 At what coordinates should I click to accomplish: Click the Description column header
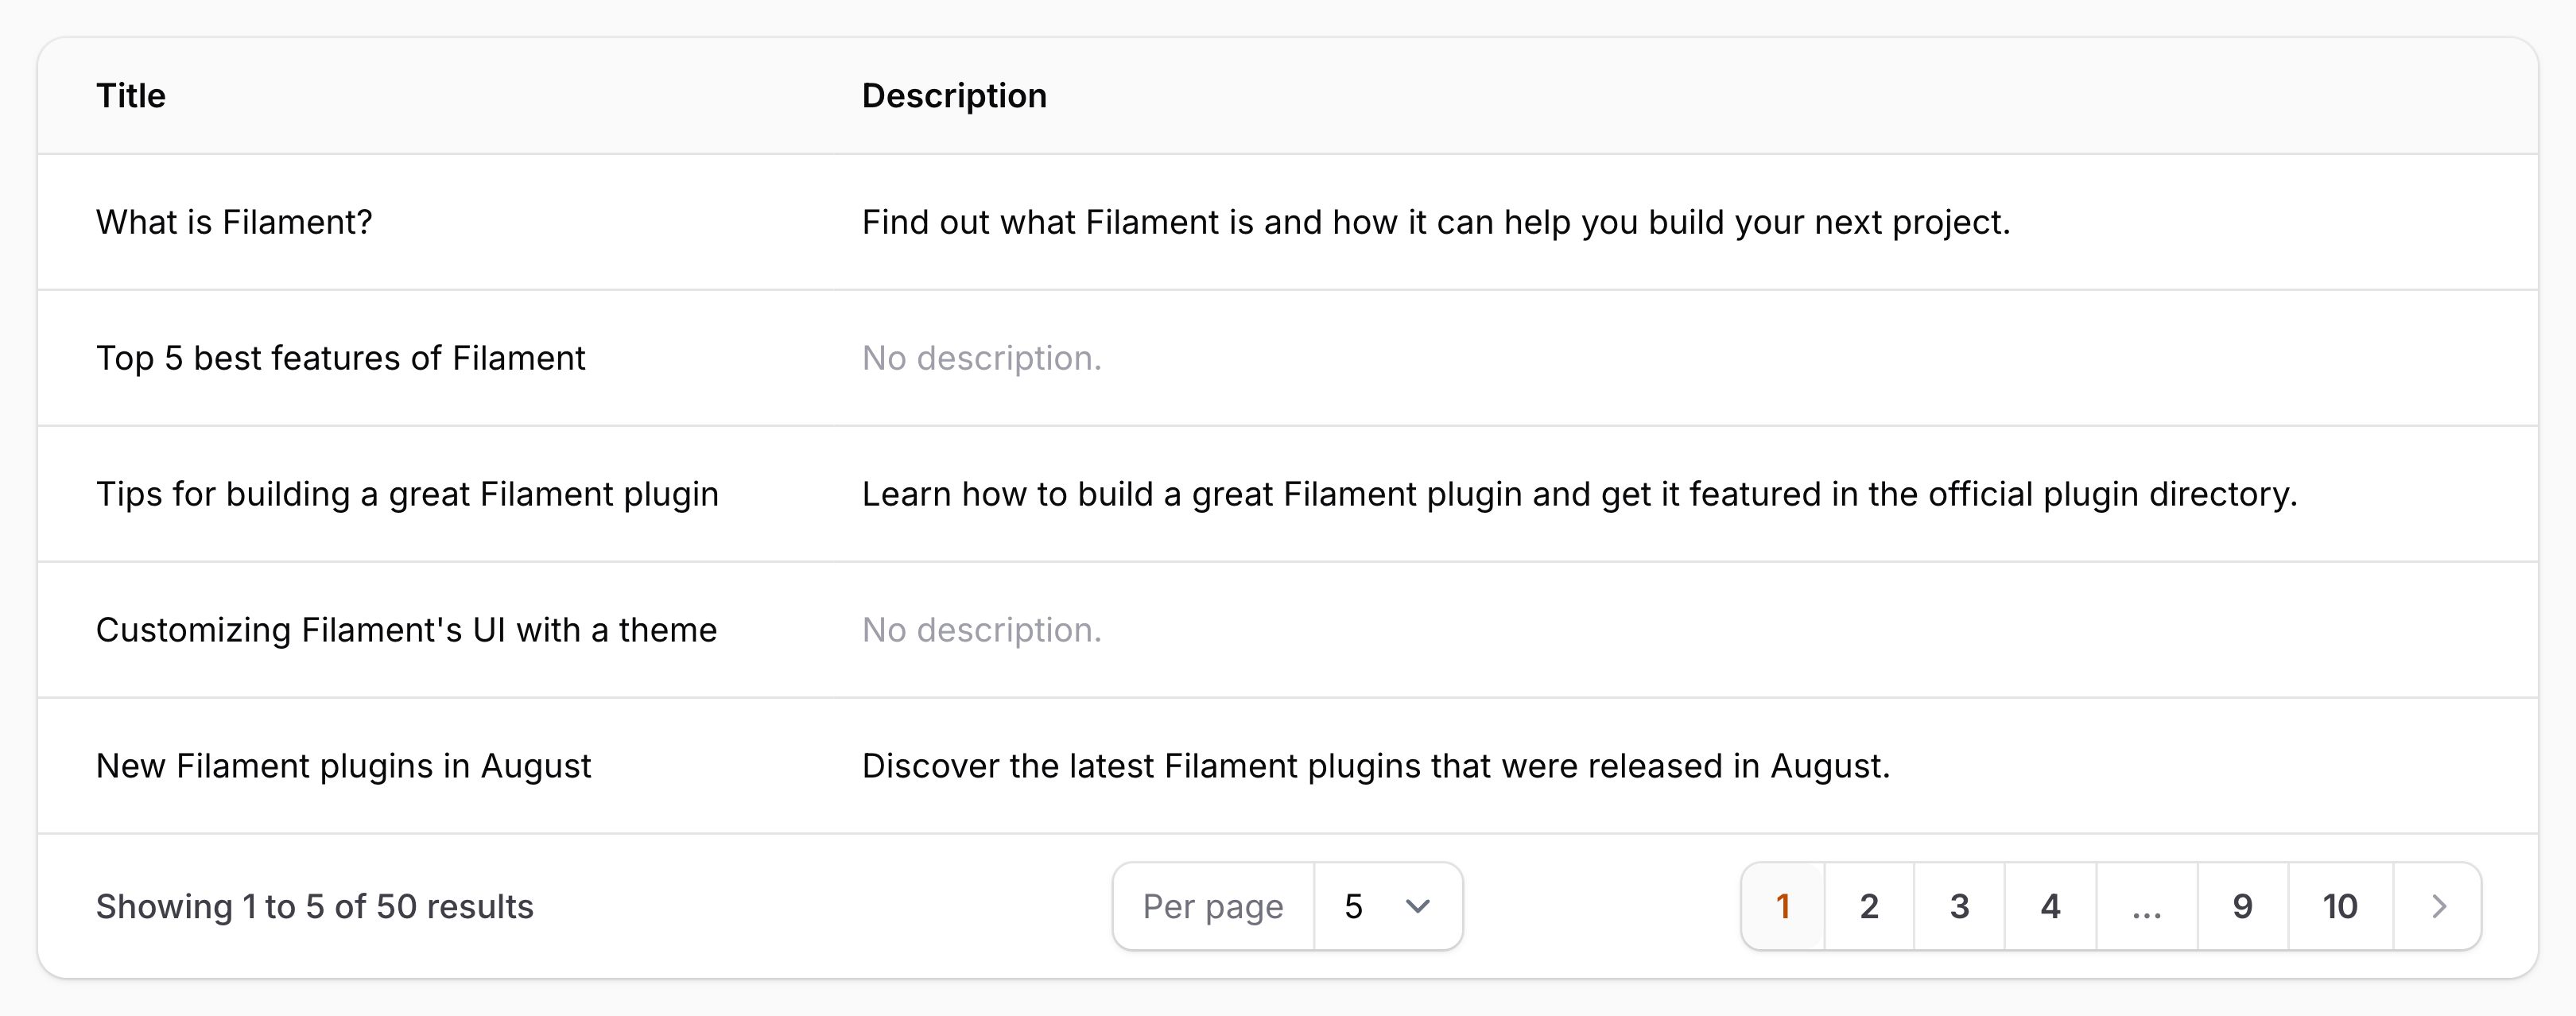954,96
